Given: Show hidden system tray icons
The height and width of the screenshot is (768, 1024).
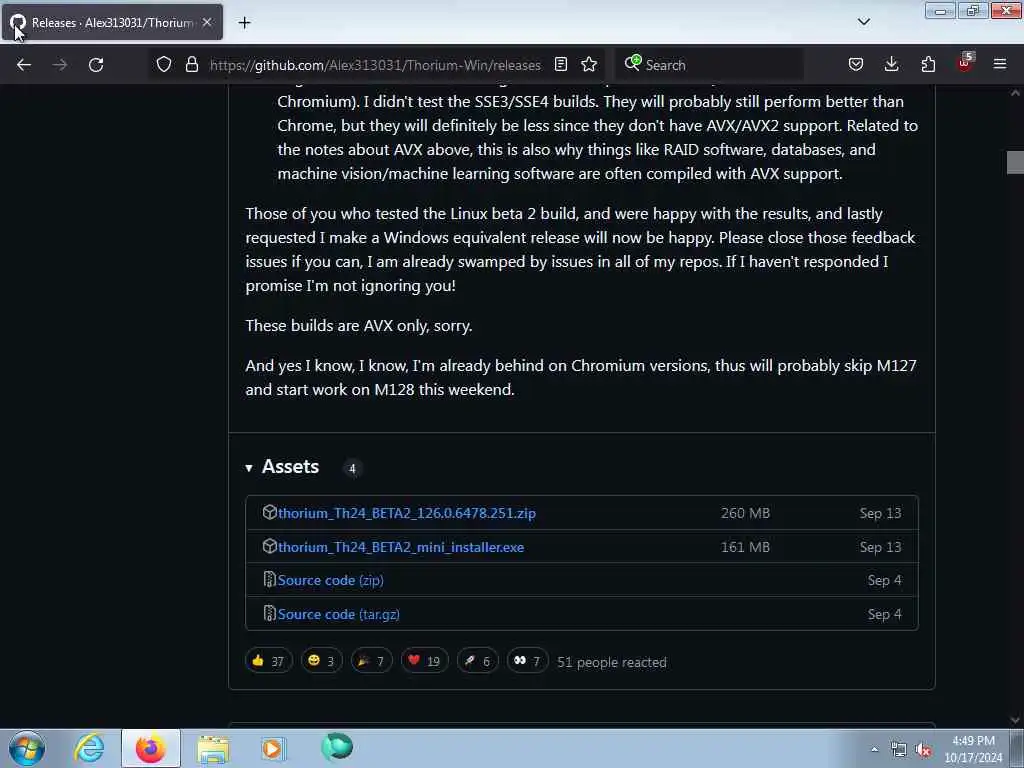Looking at the screenshot, I should [874, 750].
